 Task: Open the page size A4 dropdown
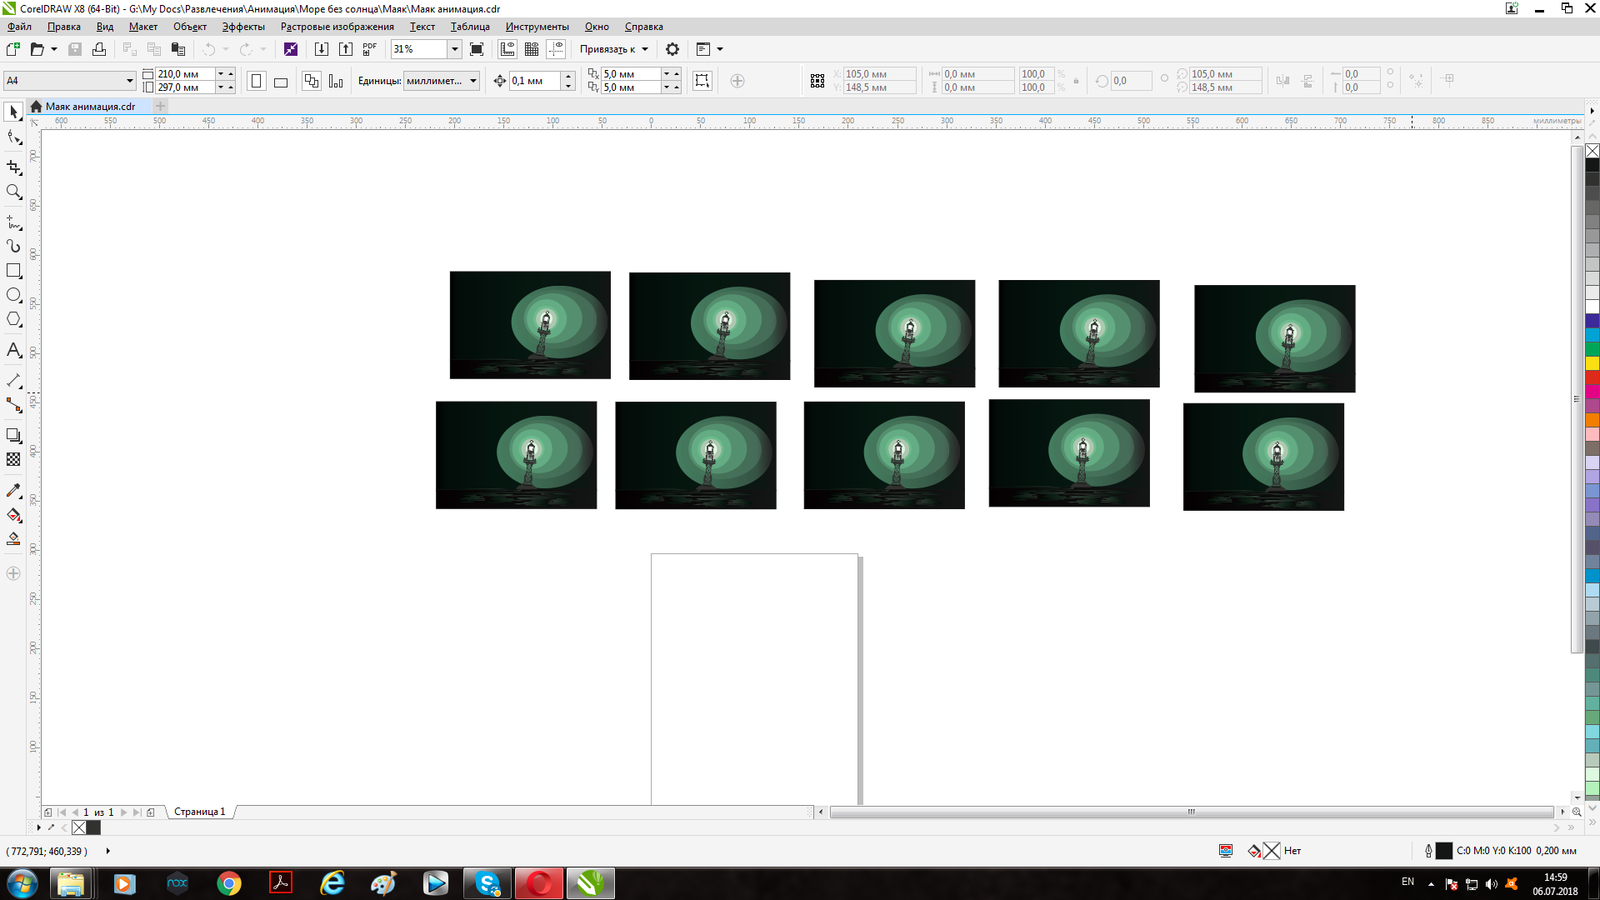pyautogui.click(x=129, y=81)
